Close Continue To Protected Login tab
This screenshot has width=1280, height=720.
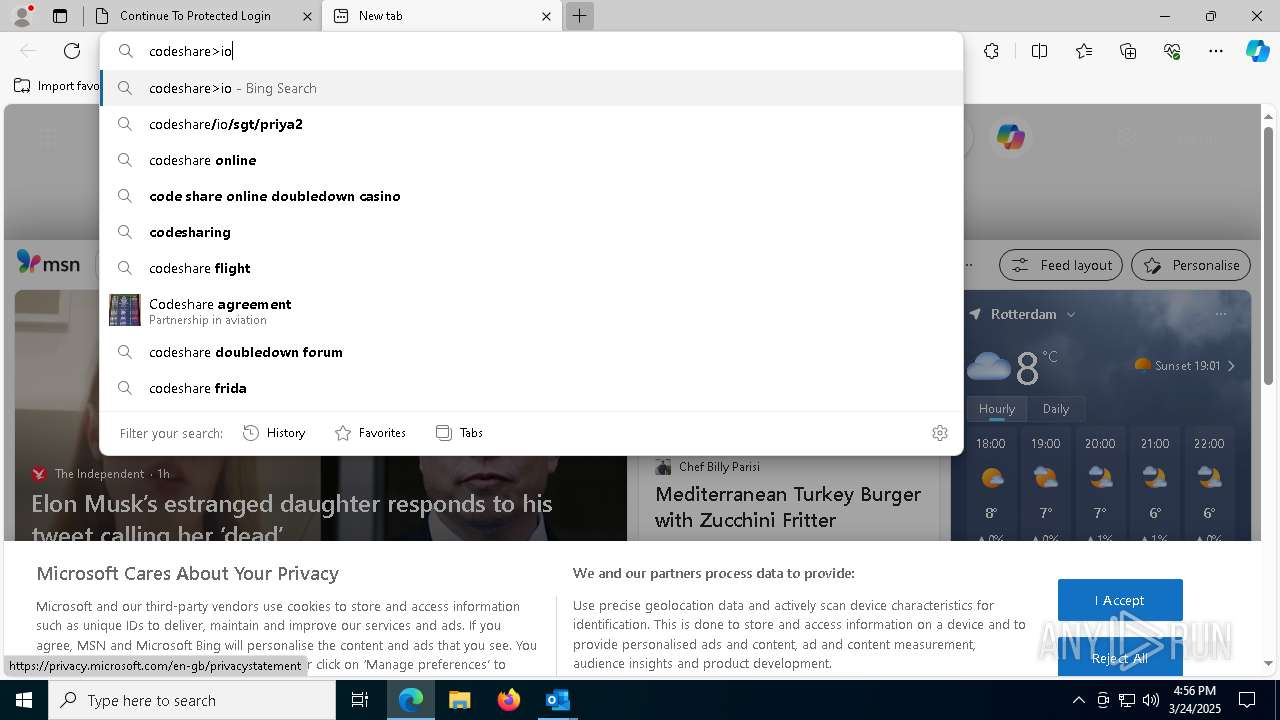[307, 16]
